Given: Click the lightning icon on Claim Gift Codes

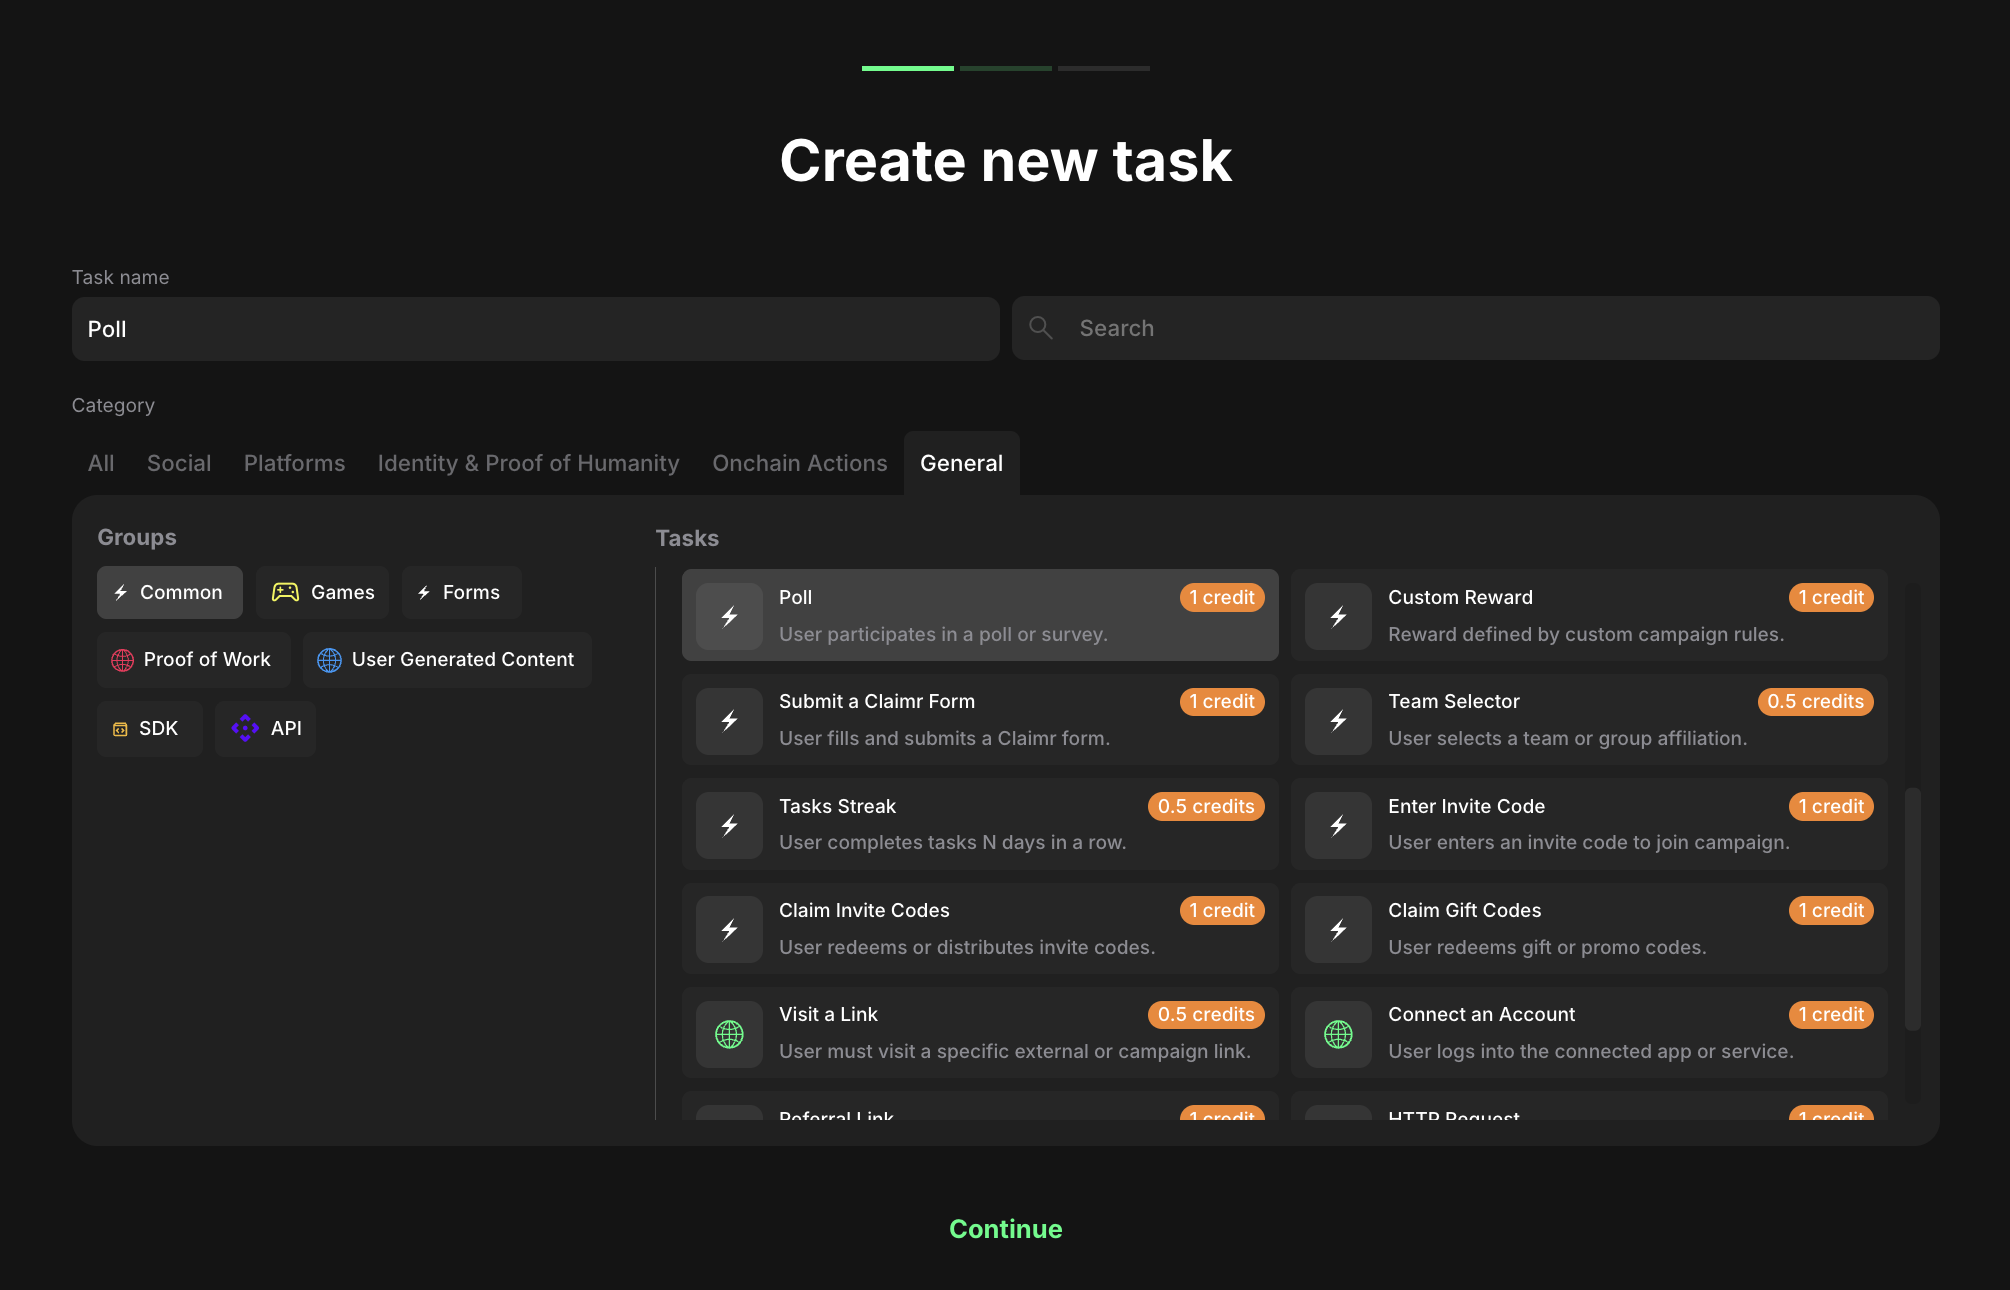Looking at the screenshot, I should click(x=1339, y=929).
